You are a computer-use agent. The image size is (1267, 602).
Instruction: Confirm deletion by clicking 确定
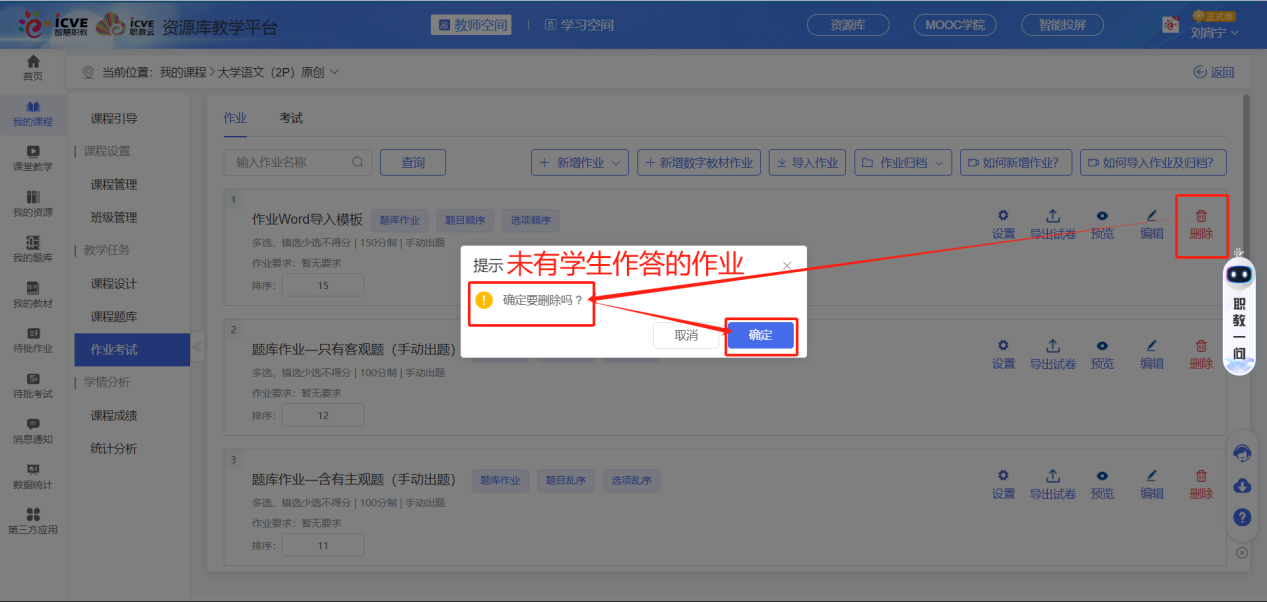760,336
